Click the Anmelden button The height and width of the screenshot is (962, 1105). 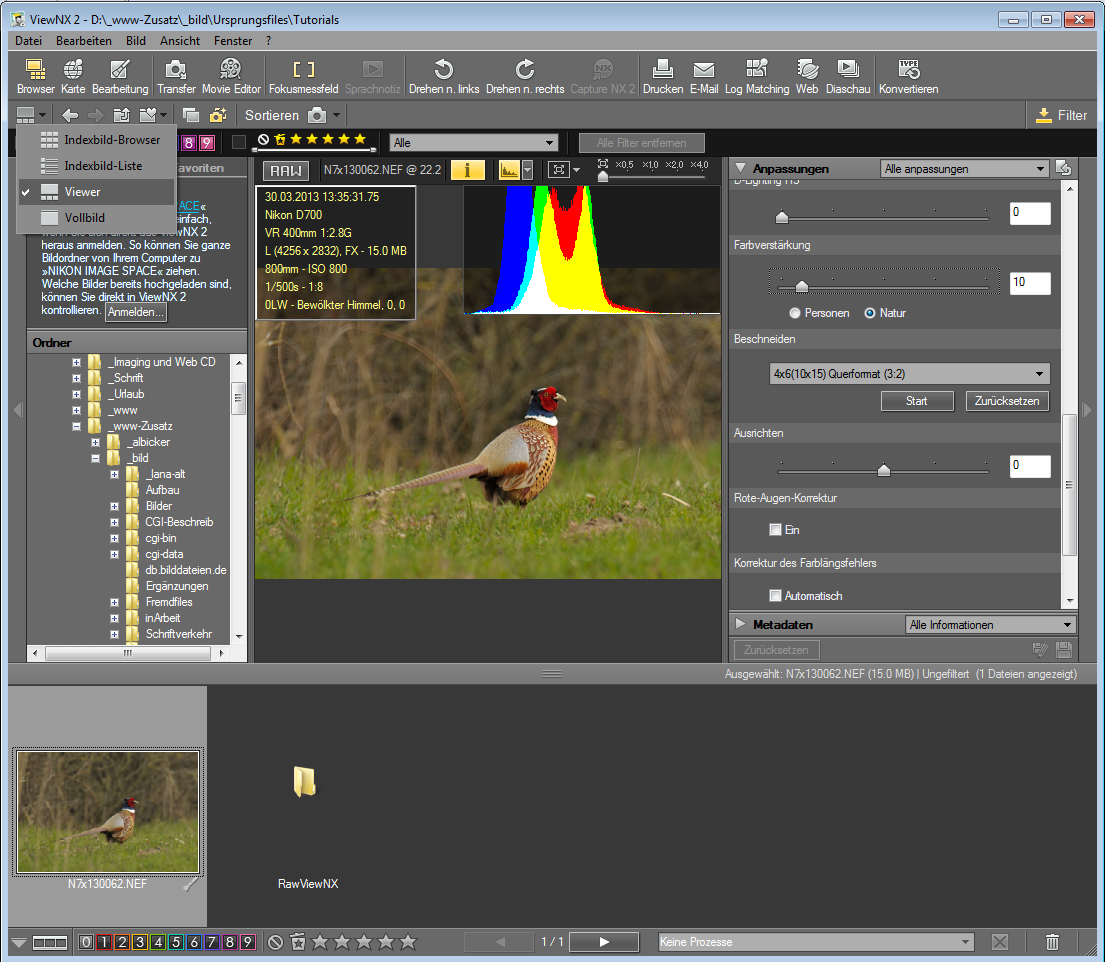point(136,312)
